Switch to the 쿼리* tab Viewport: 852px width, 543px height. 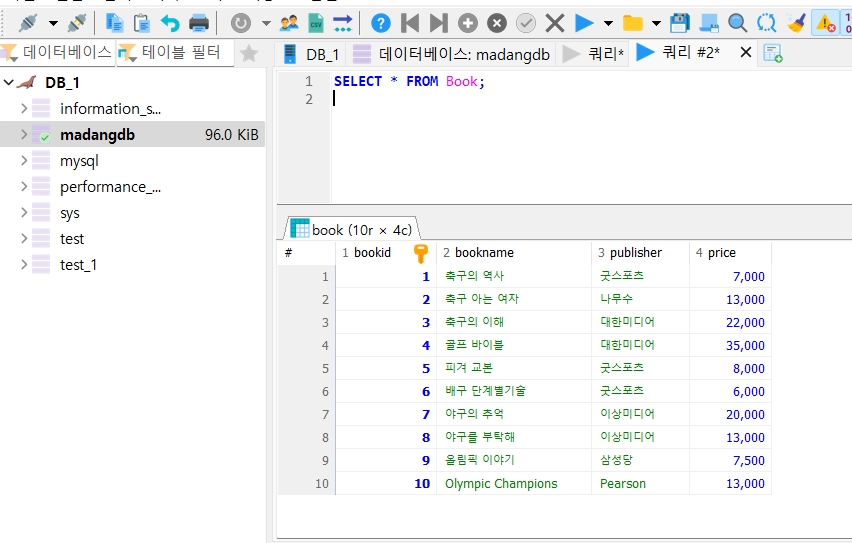pos(593,54)
